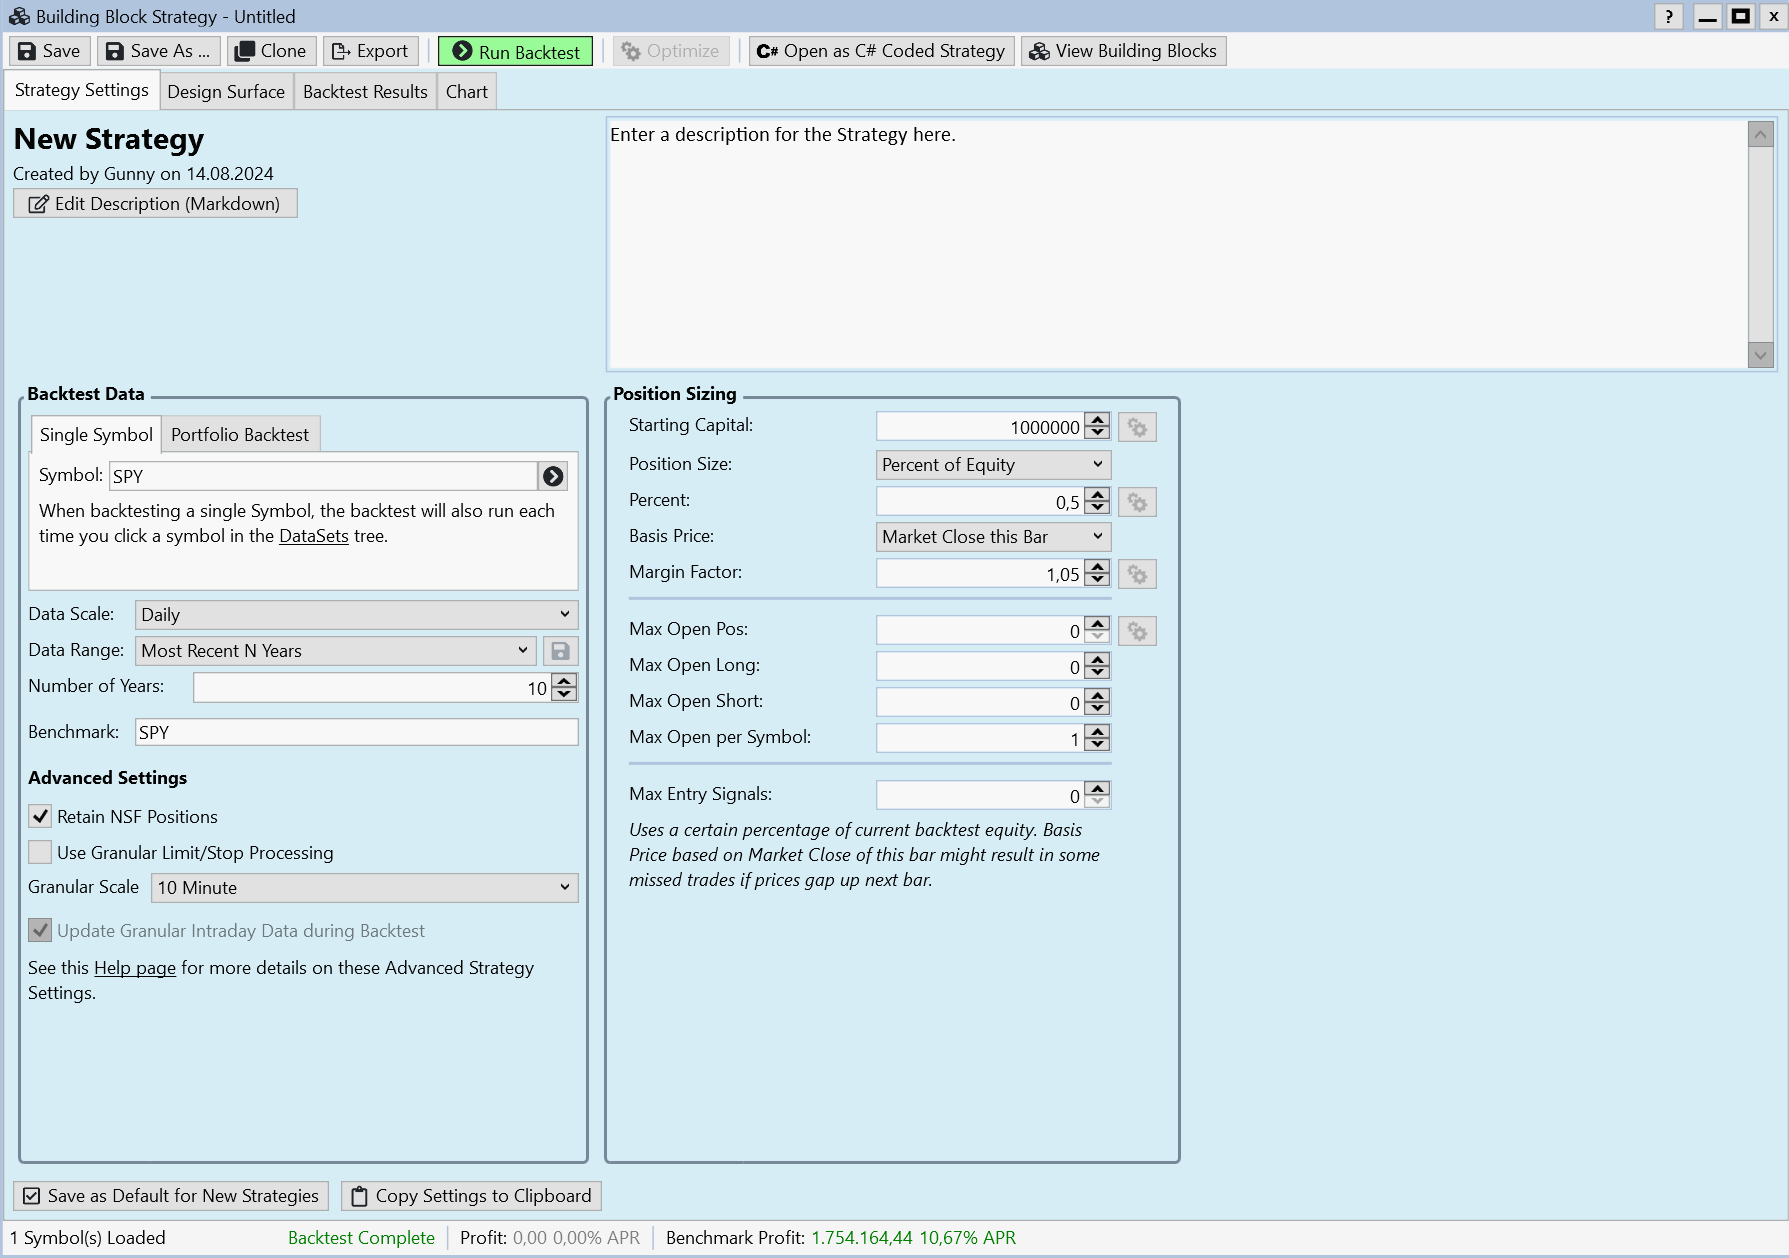Maximize the Building Block Strategy window
The width and height of the screenshot is (1789, 1258).
(x=1741, y=16)
